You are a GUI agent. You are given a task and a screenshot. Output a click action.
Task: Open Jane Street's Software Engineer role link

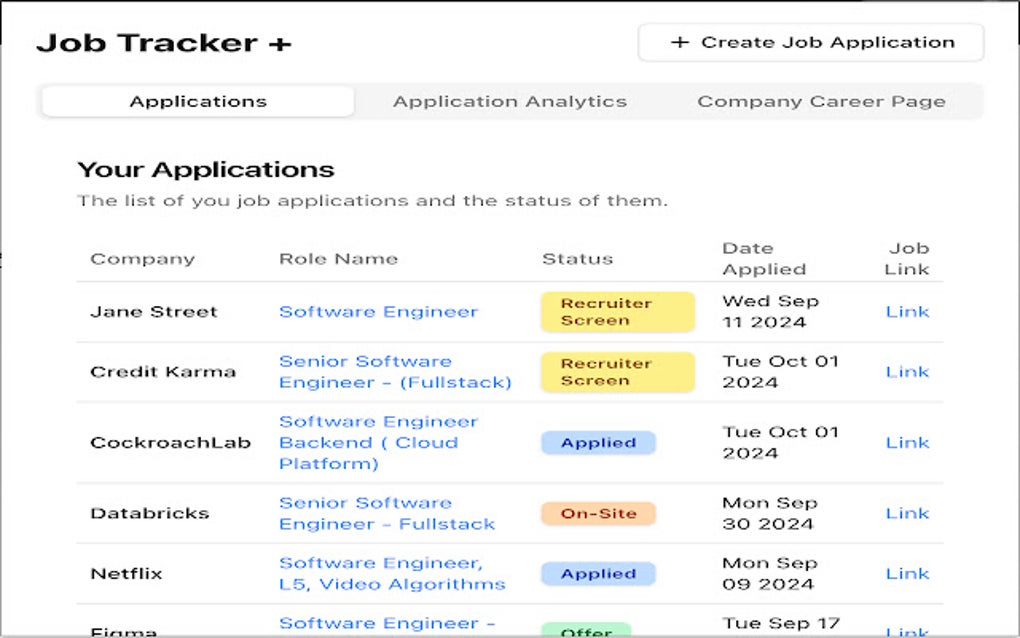click(378, 311)
